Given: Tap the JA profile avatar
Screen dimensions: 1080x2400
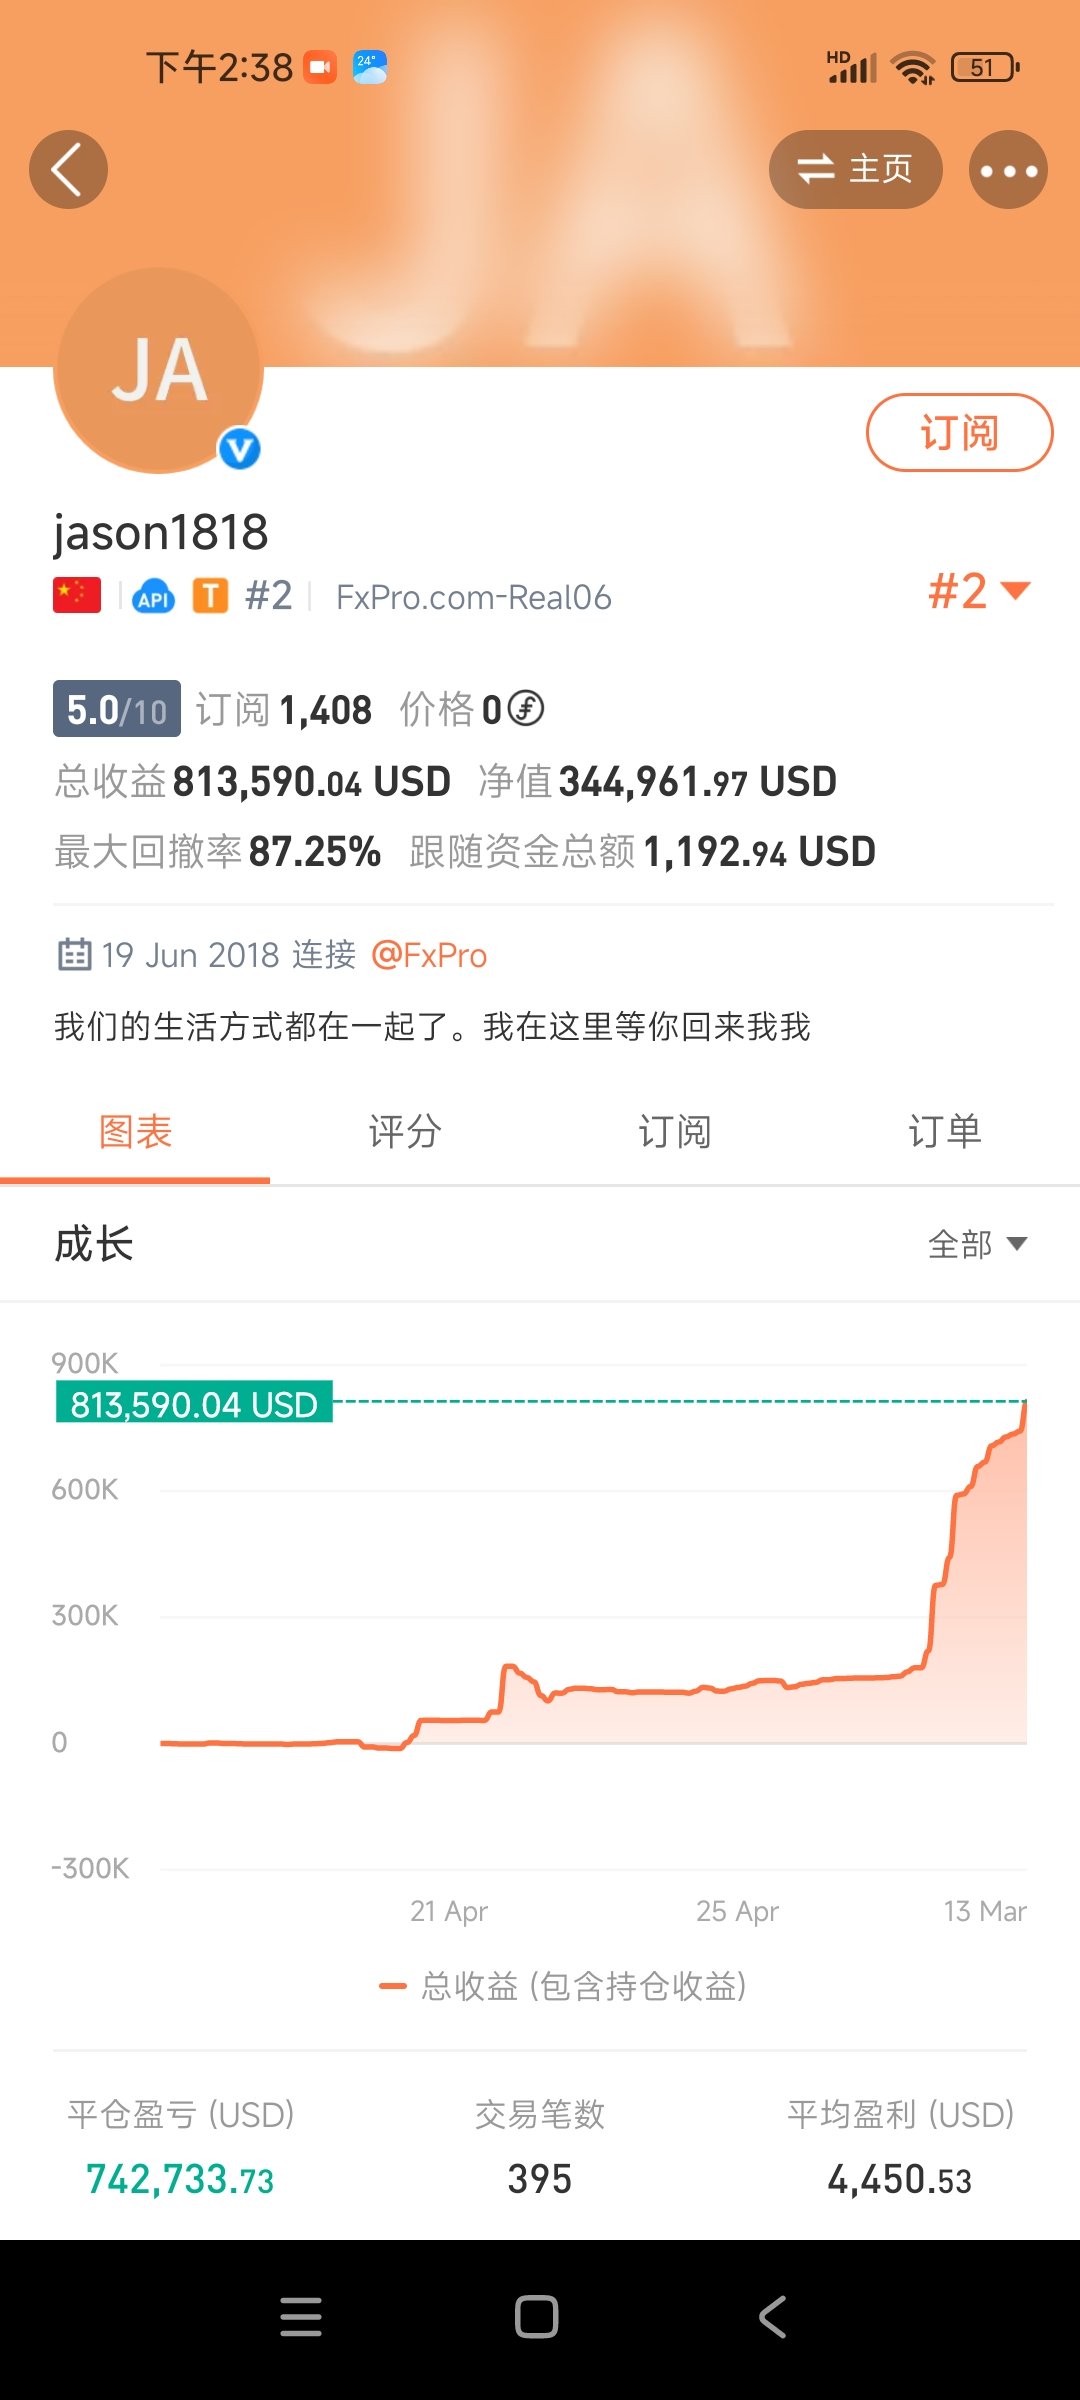Looking at the screenshot, I should 158,371.
